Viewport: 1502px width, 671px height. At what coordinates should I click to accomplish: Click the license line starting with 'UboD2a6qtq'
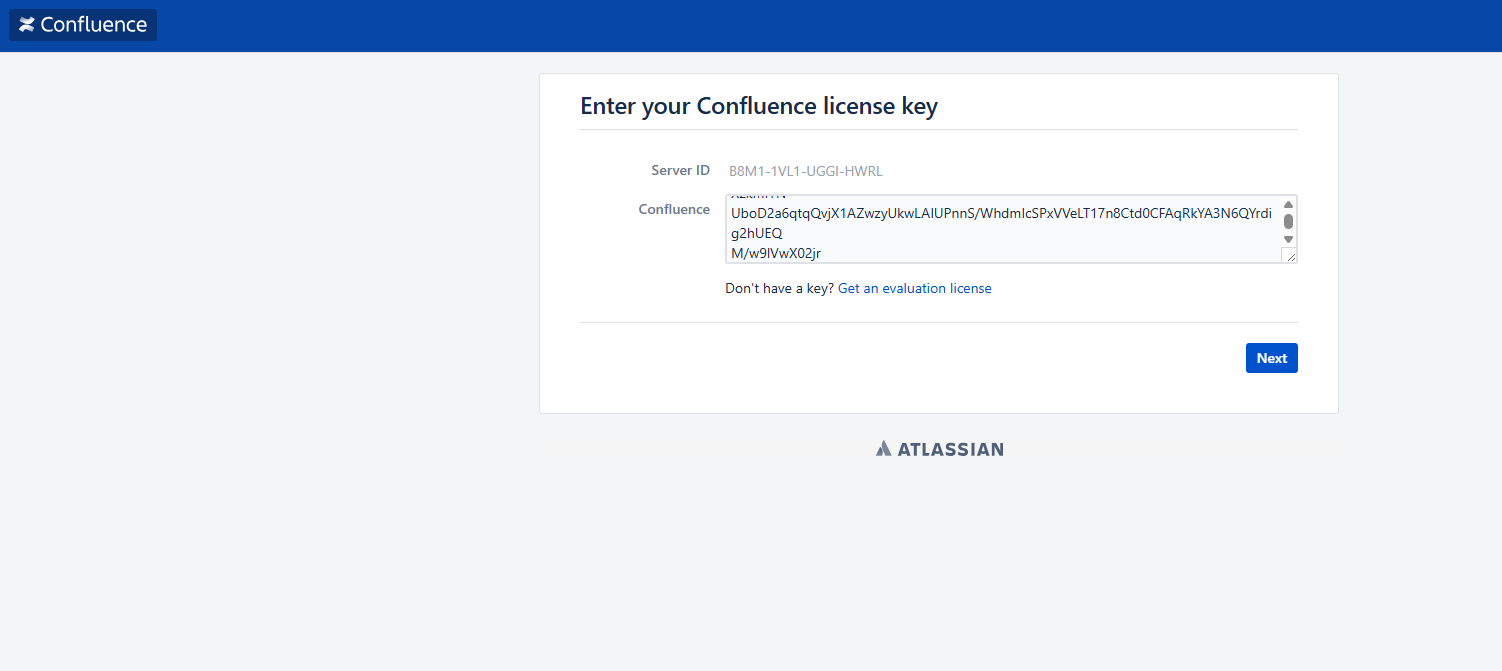pos(1000,214)
